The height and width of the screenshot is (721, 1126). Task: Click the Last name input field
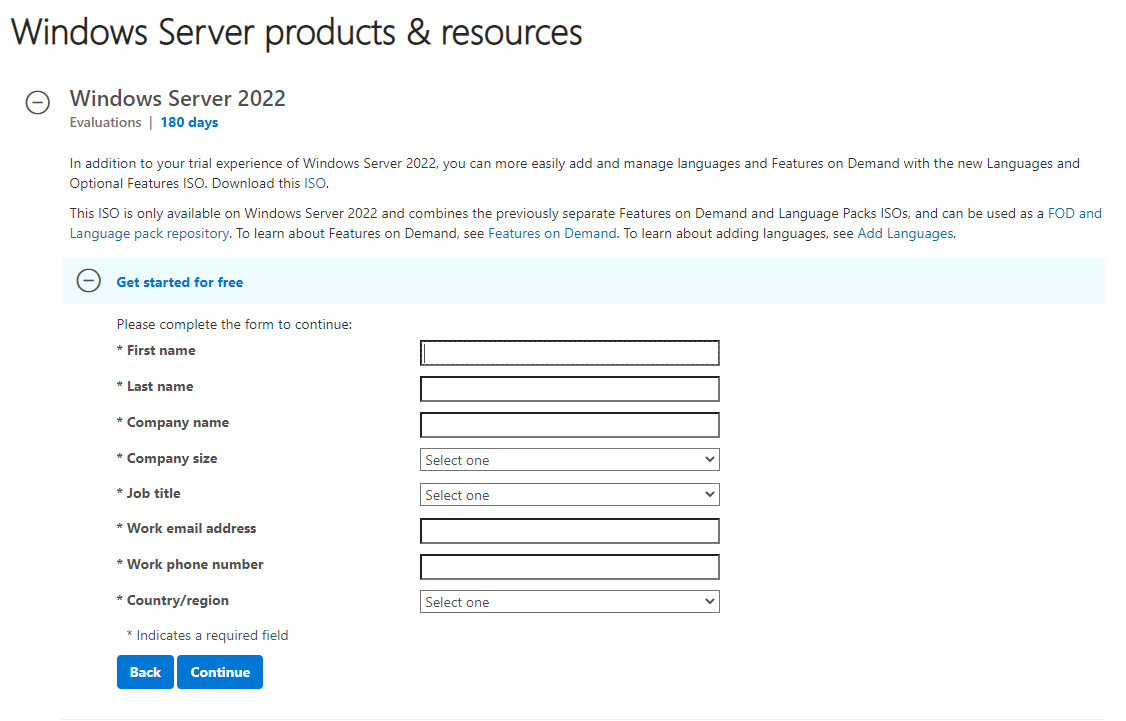click(x=569, y=389)
